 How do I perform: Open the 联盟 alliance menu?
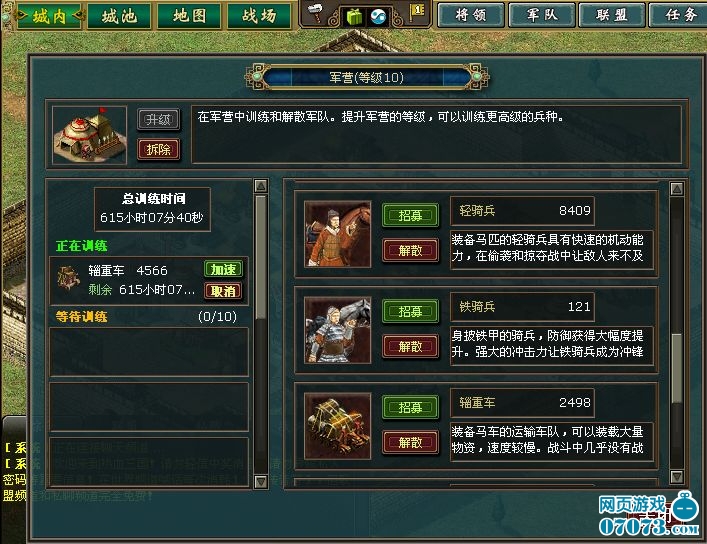click(611, 15)
